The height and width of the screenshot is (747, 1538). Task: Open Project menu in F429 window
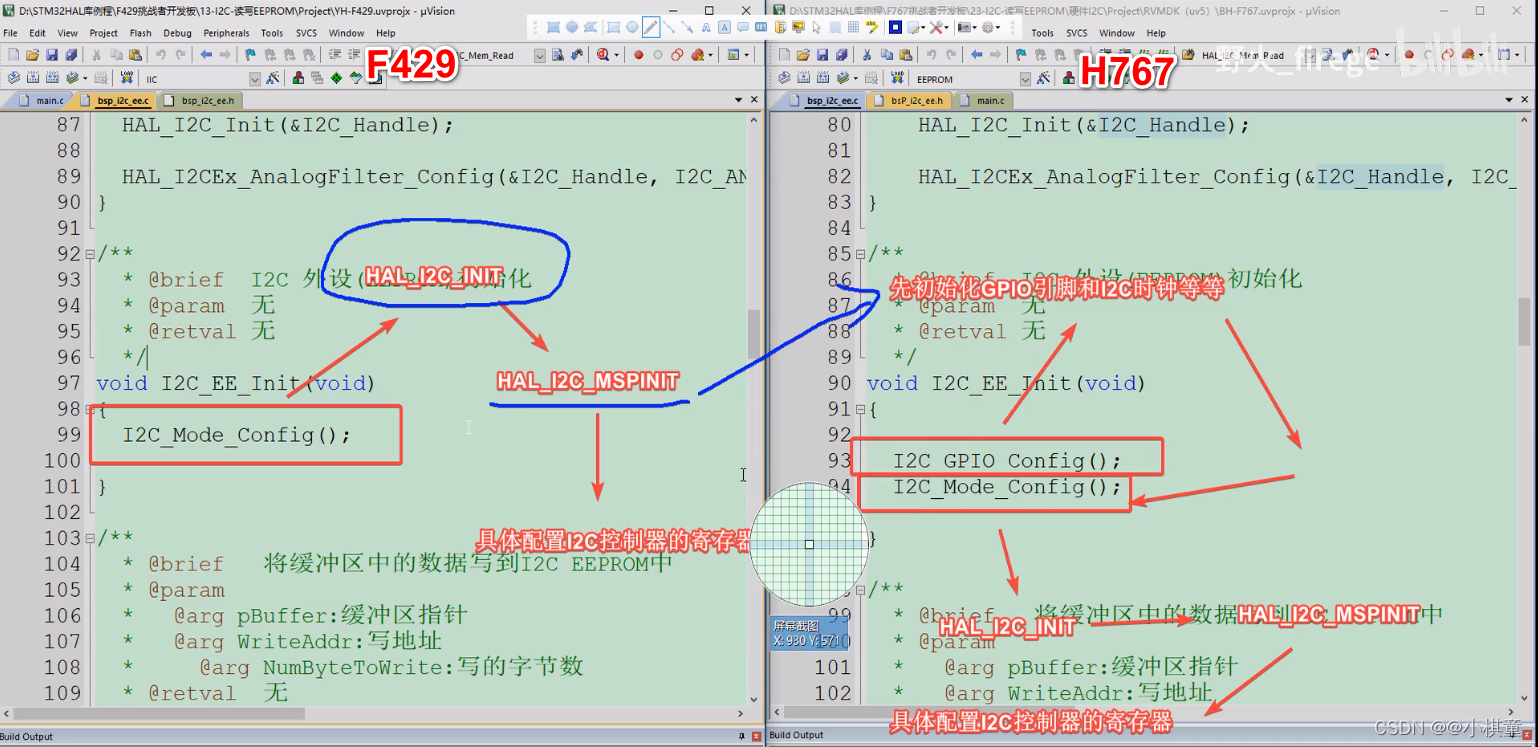[x=103, y=33]
